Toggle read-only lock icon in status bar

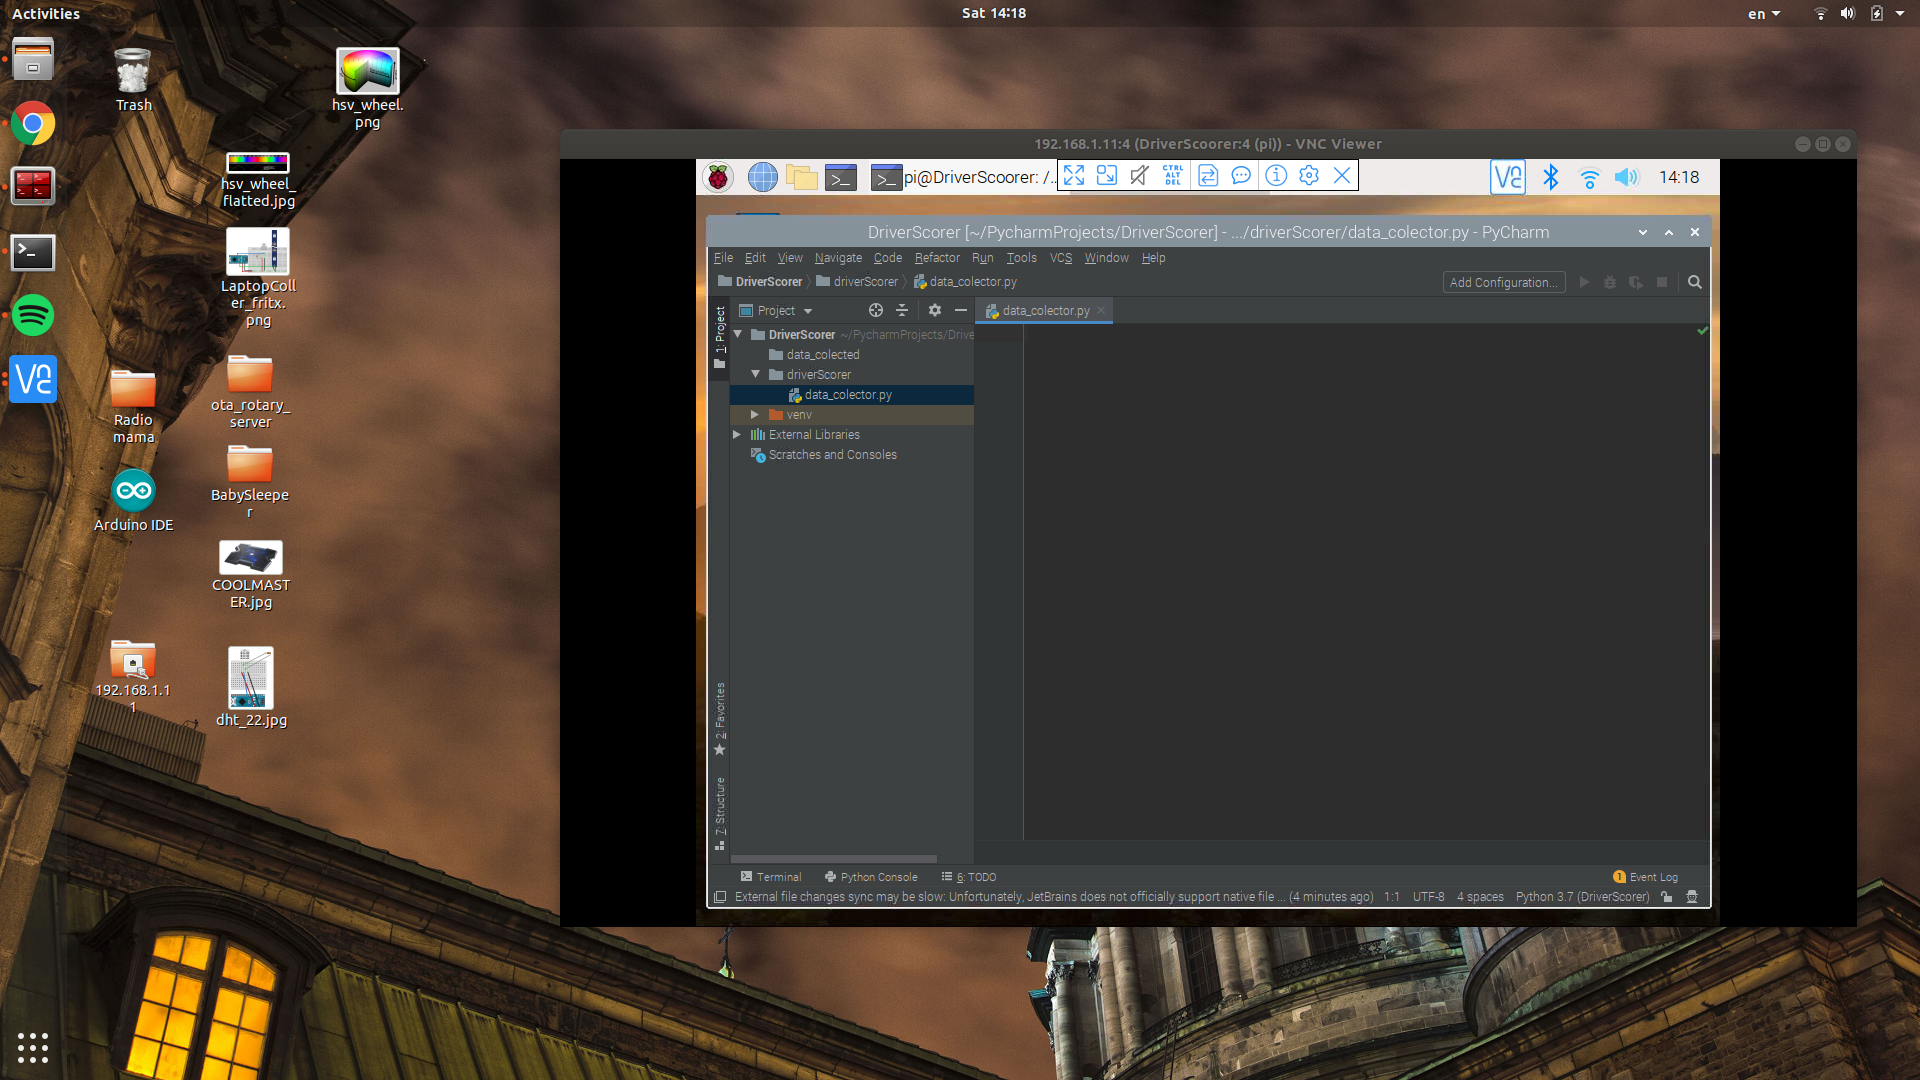click(1667, 897)
